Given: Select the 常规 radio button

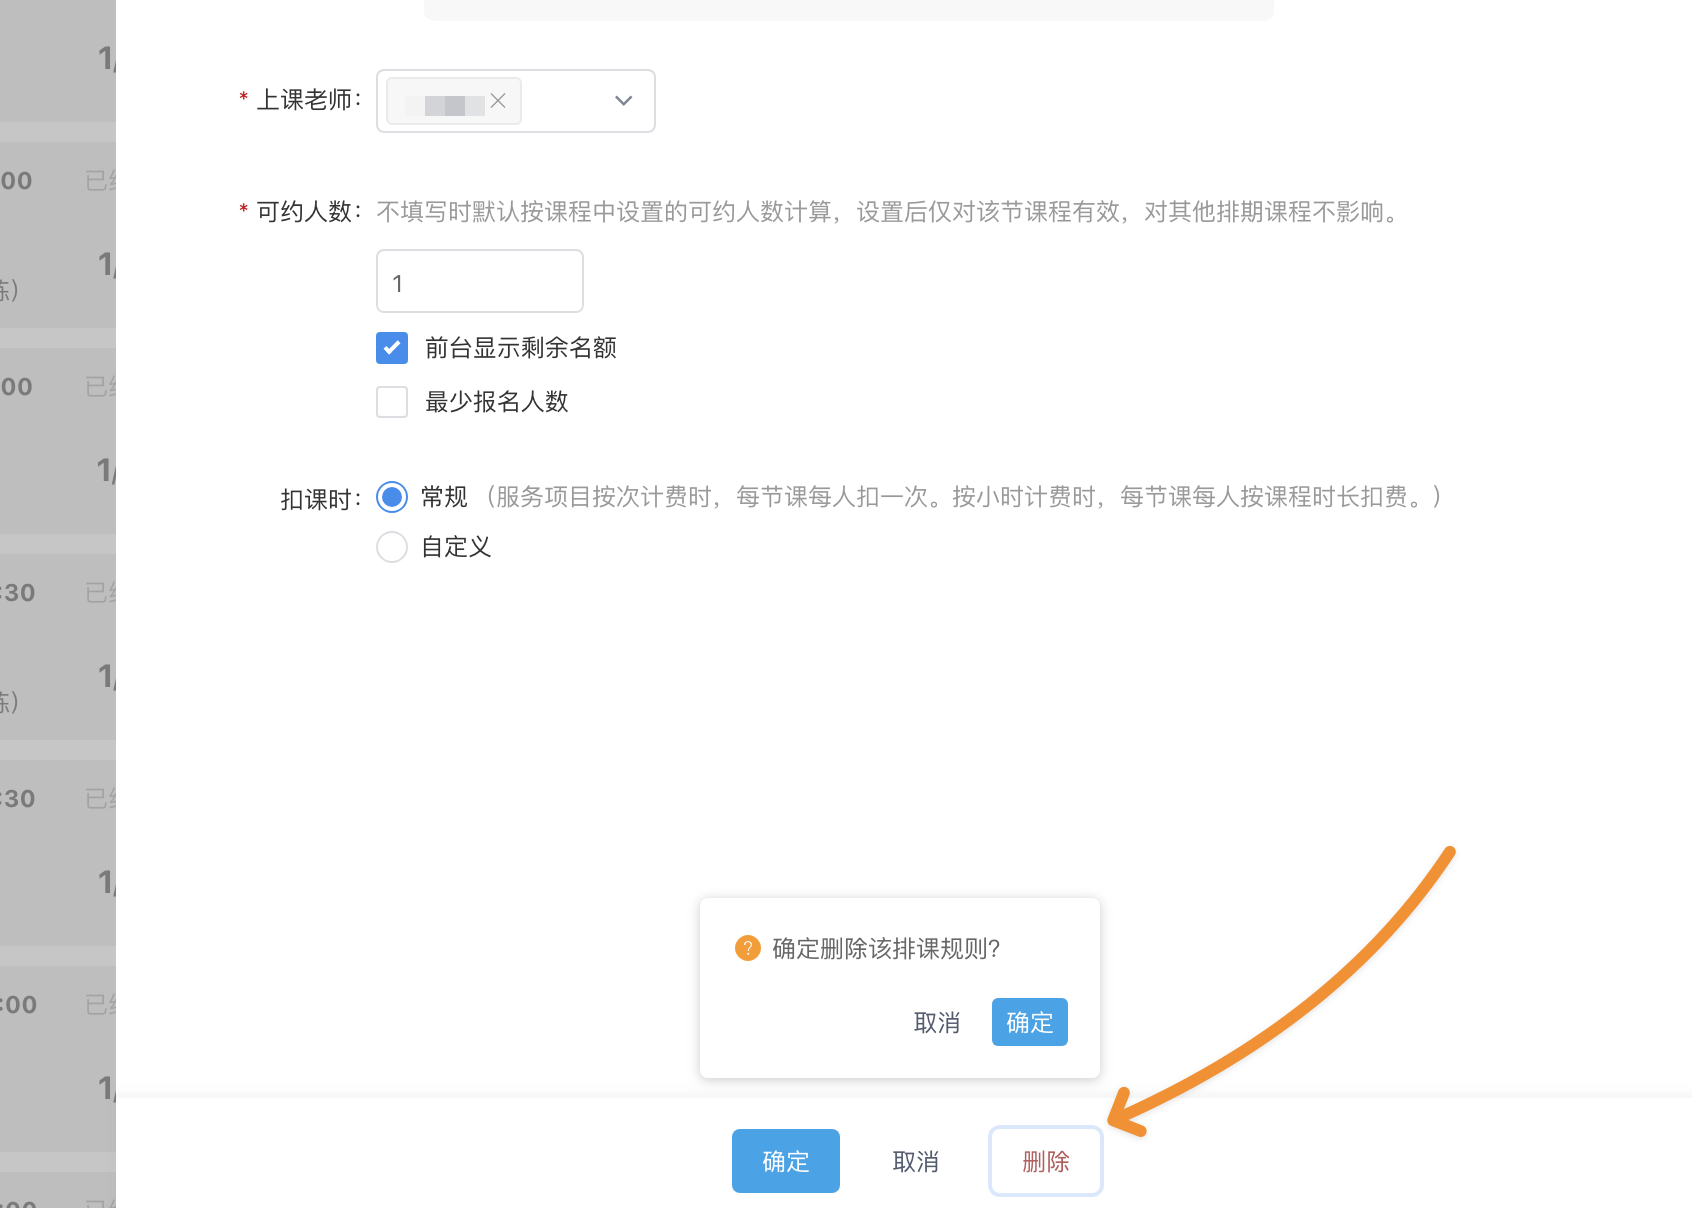Looking at the screenshot, I should click(392, 497).
